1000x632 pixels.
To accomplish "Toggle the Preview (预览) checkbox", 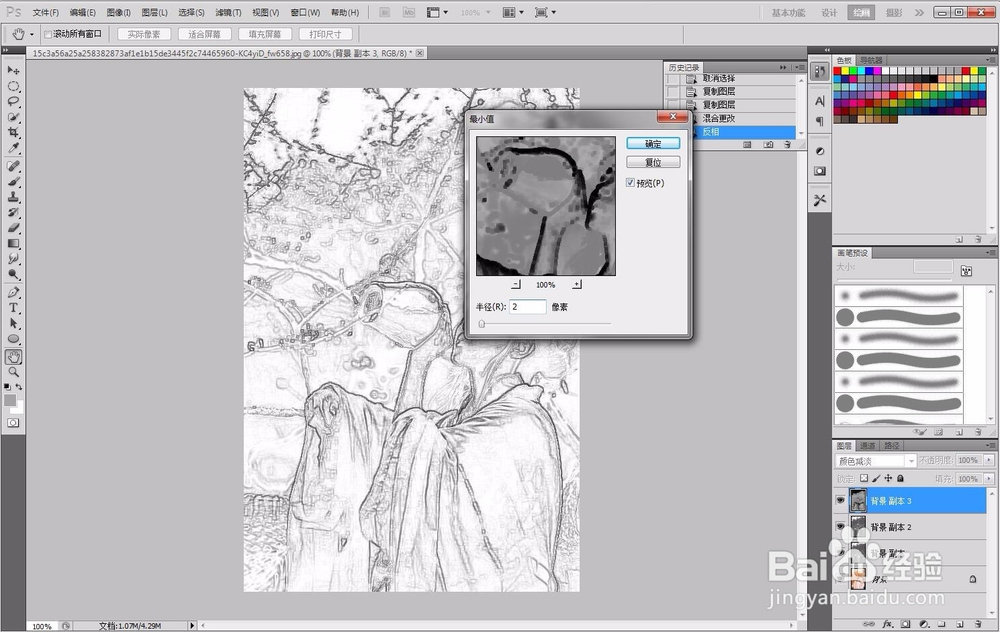I will click(630, 183).
